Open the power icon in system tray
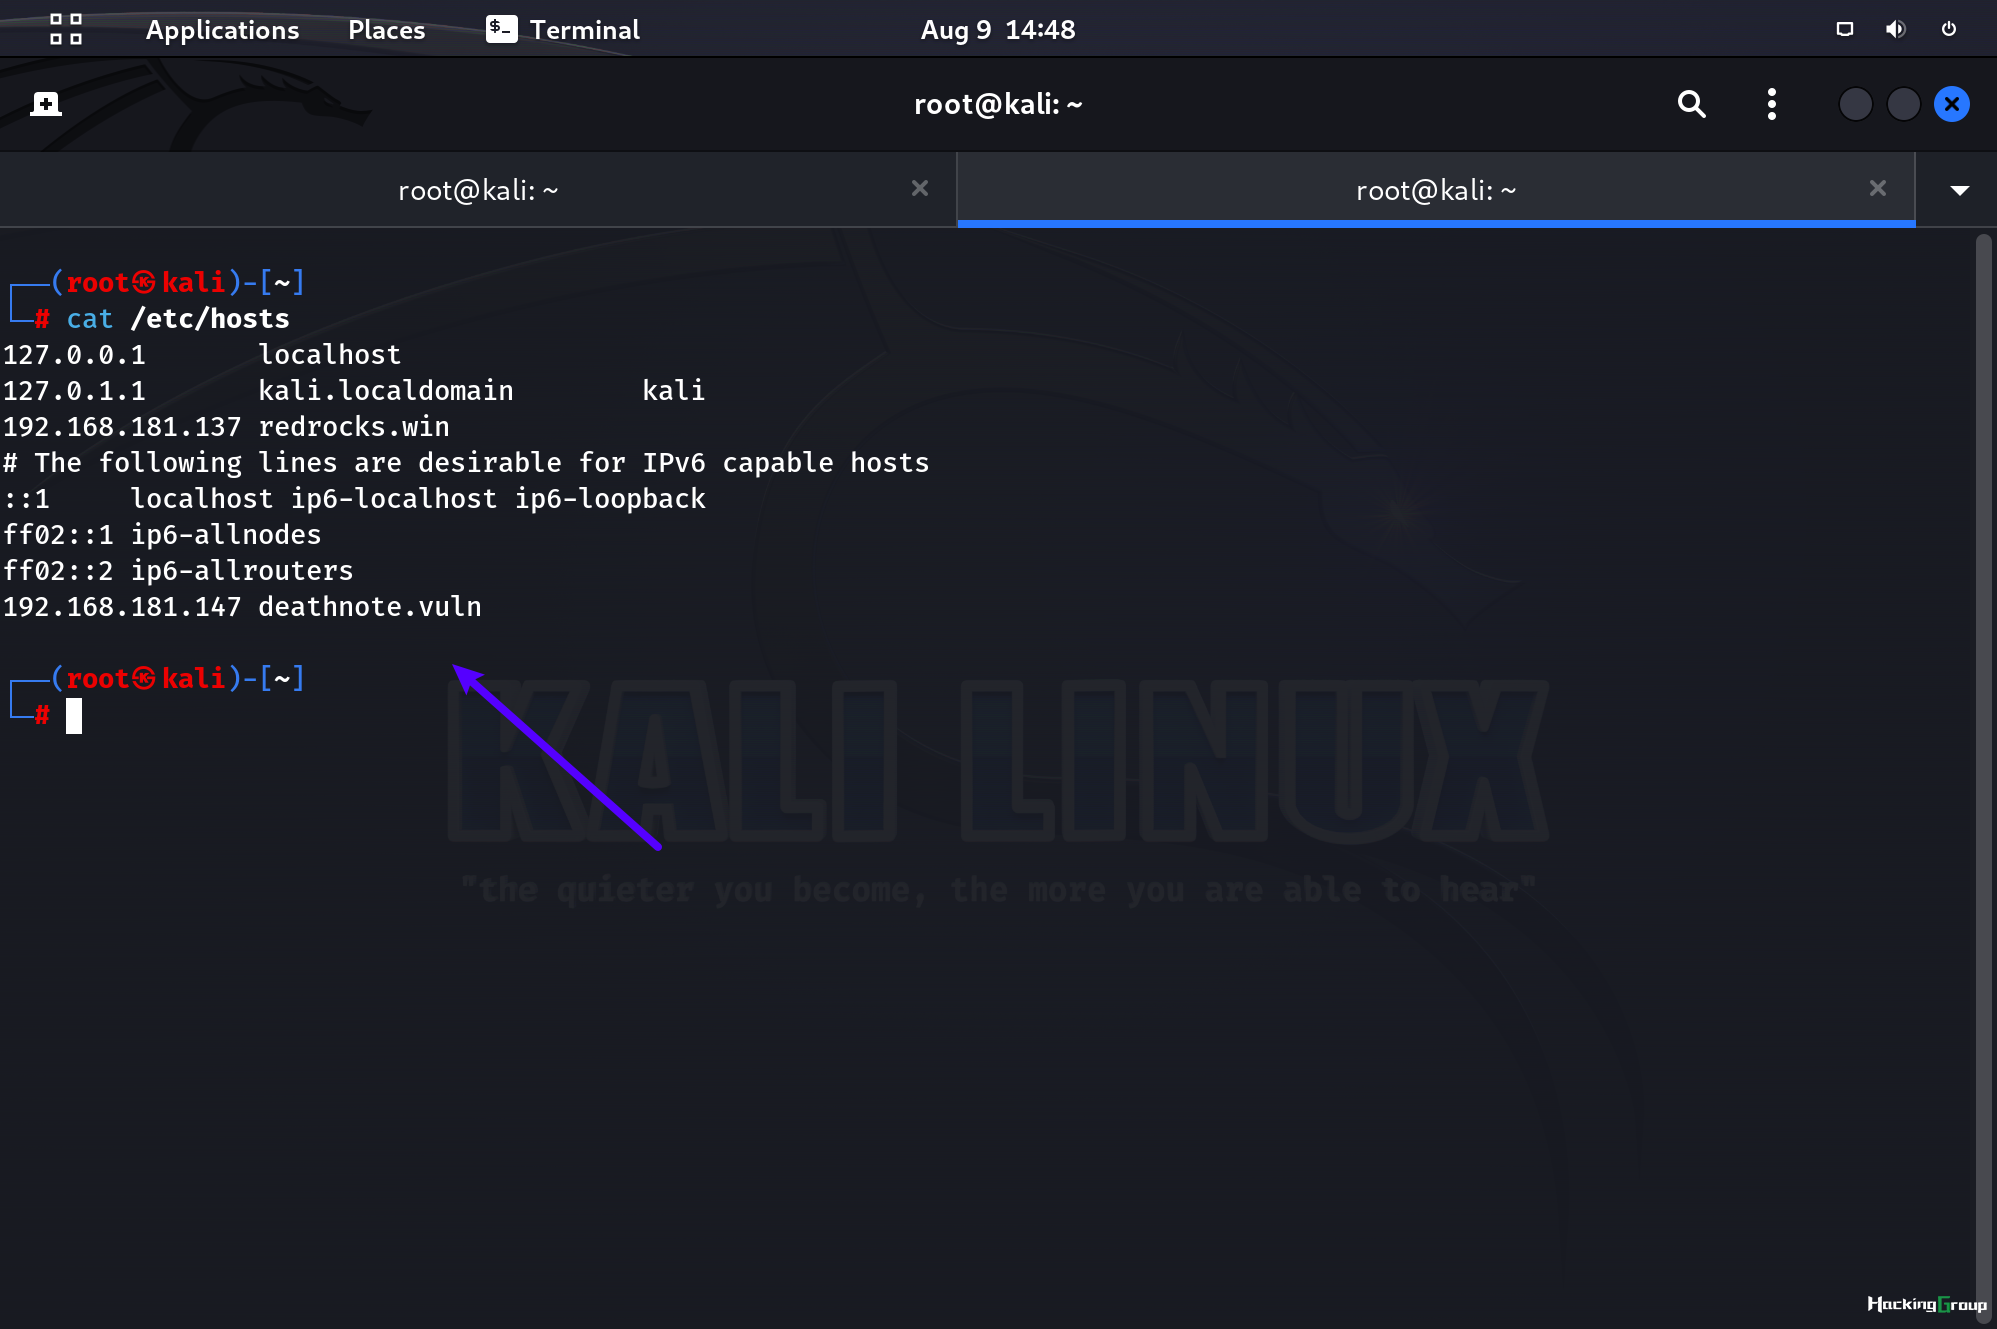 pos(1949,29)
